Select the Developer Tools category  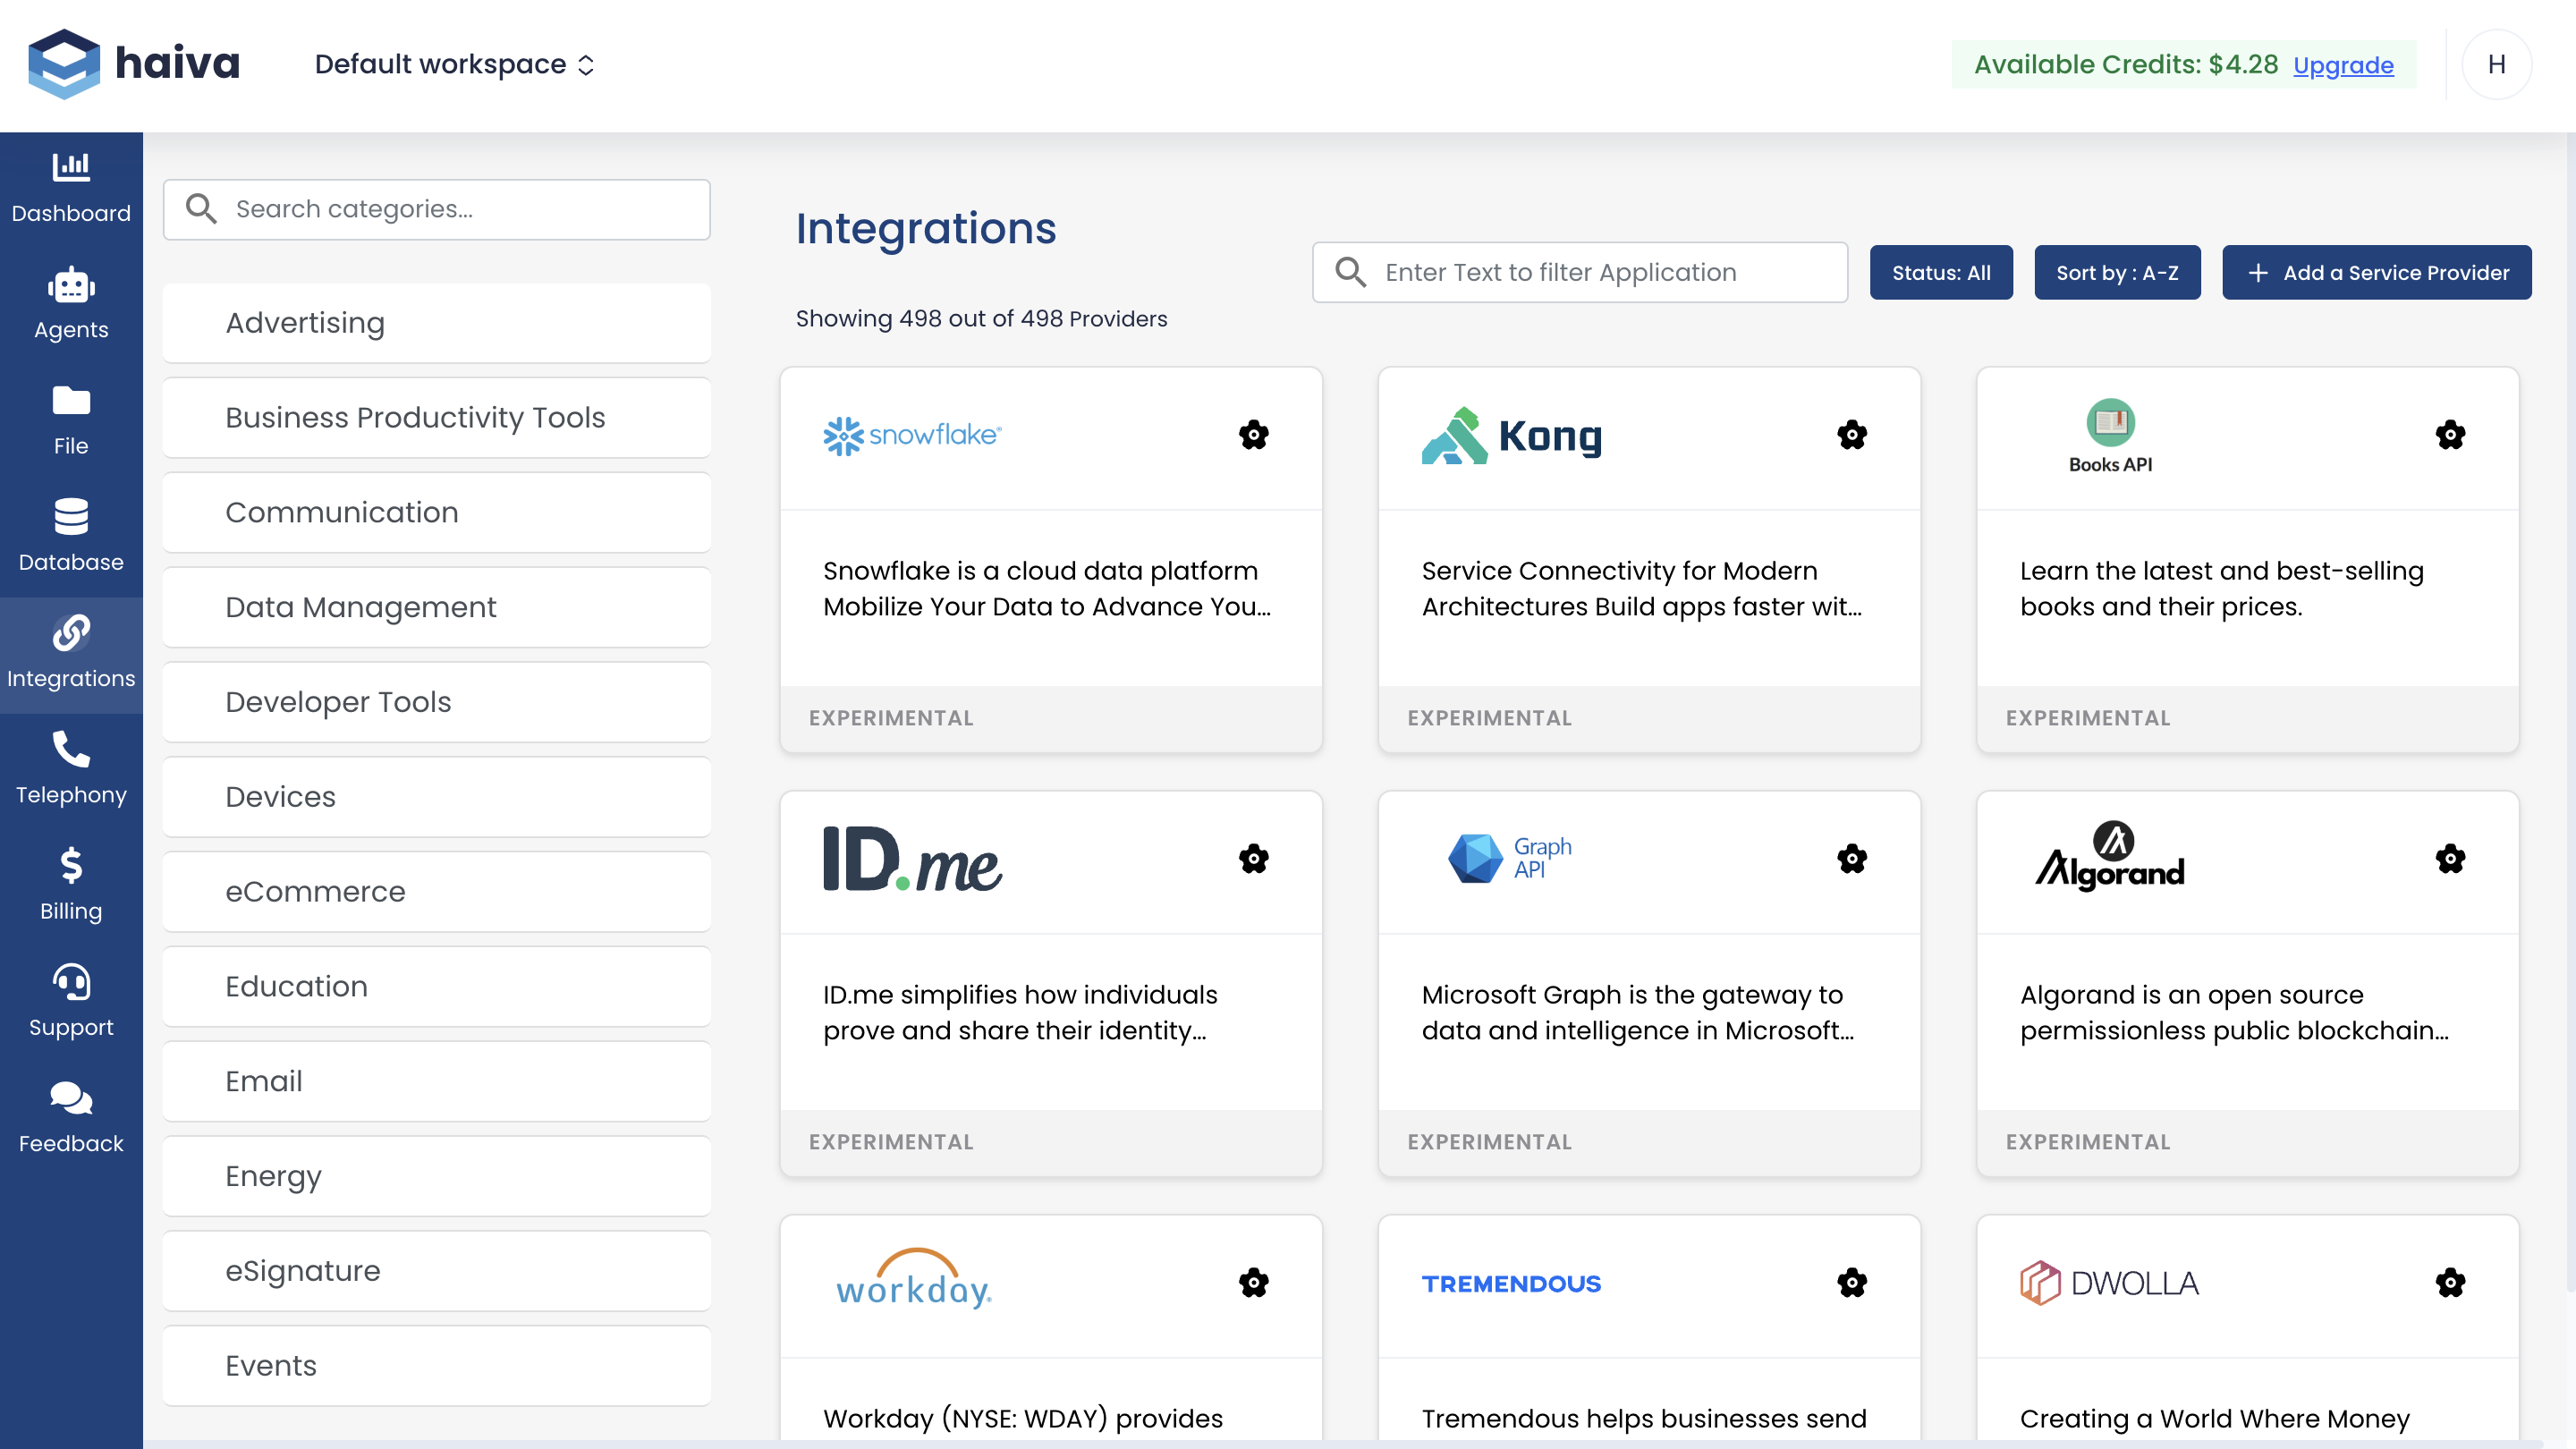(436, 702)
